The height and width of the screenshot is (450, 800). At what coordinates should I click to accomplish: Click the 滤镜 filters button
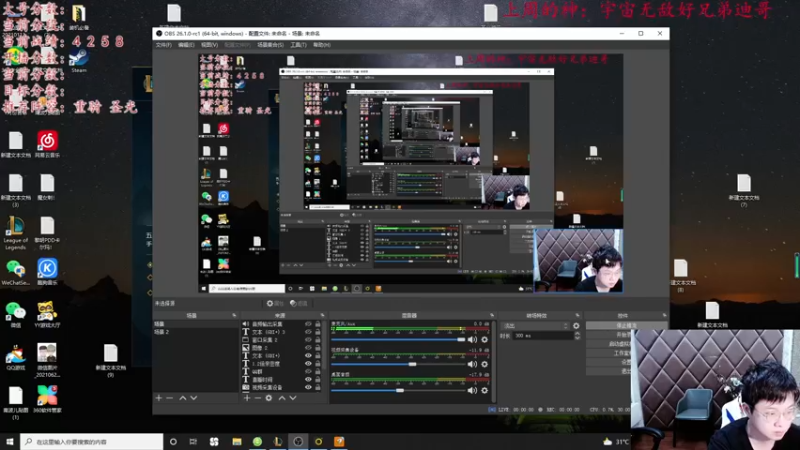pyautogui.click(x=299, y=304)
